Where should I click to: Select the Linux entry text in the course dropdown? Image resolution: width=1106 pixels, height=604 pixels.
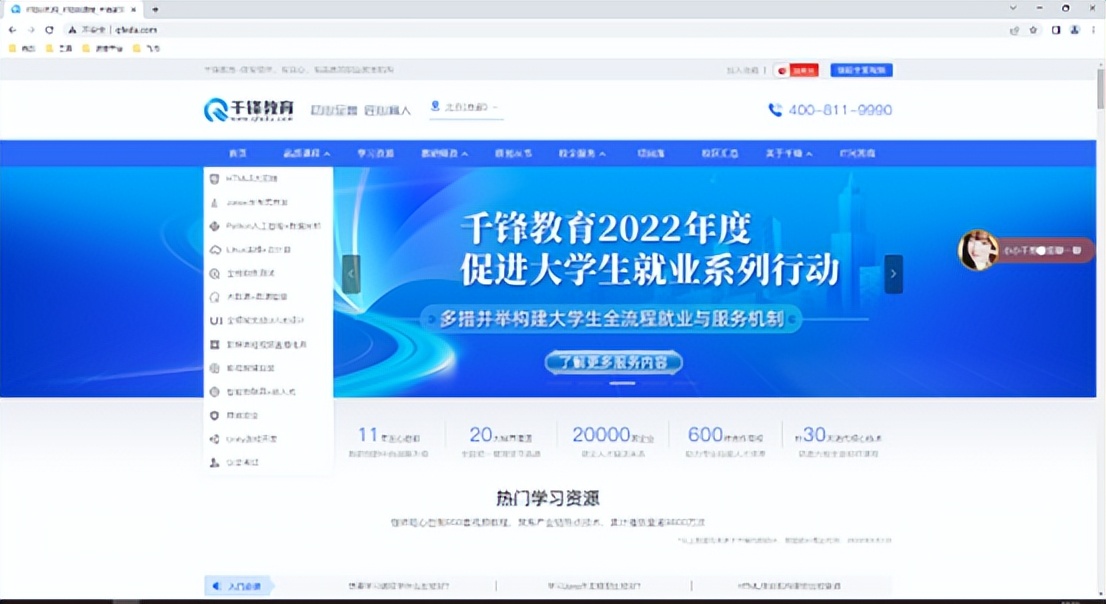tap(258, 250)
